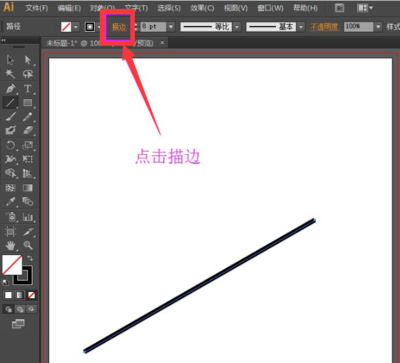Open the 帮助(H) menu
Image resolution: width=400 pixels, height=363 pixels.
[305, 8]
